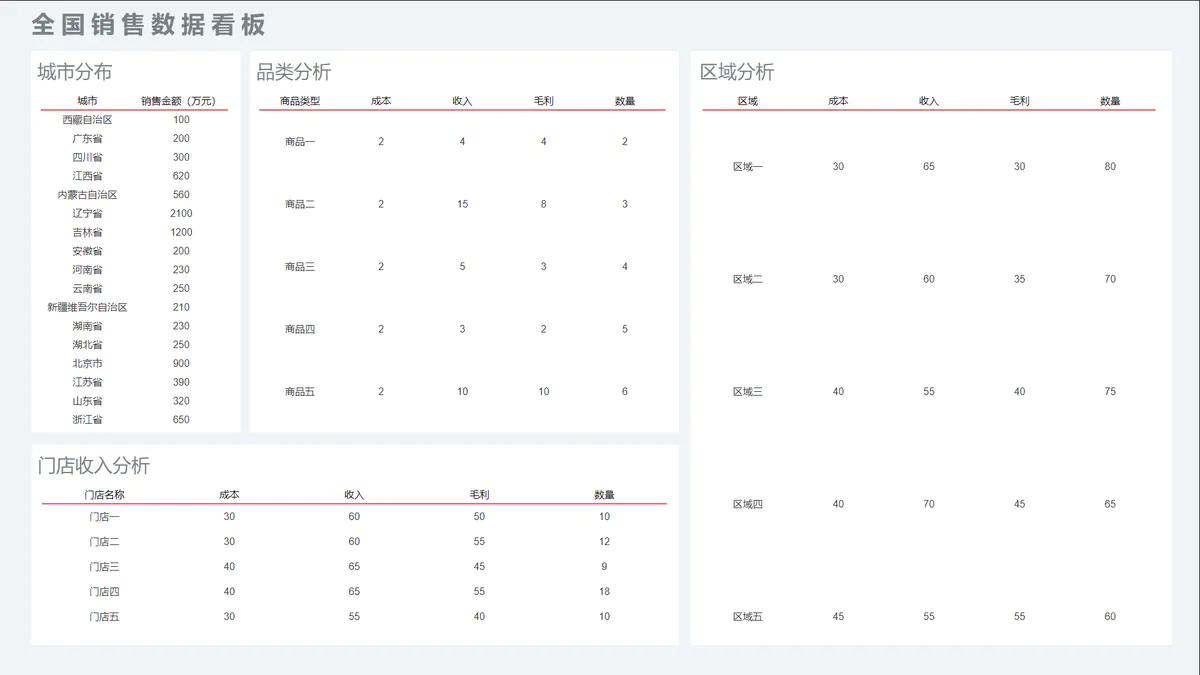Select the 区域分析 panel heading
Viewport: 1200px width, 675px height.
[737, 72]
